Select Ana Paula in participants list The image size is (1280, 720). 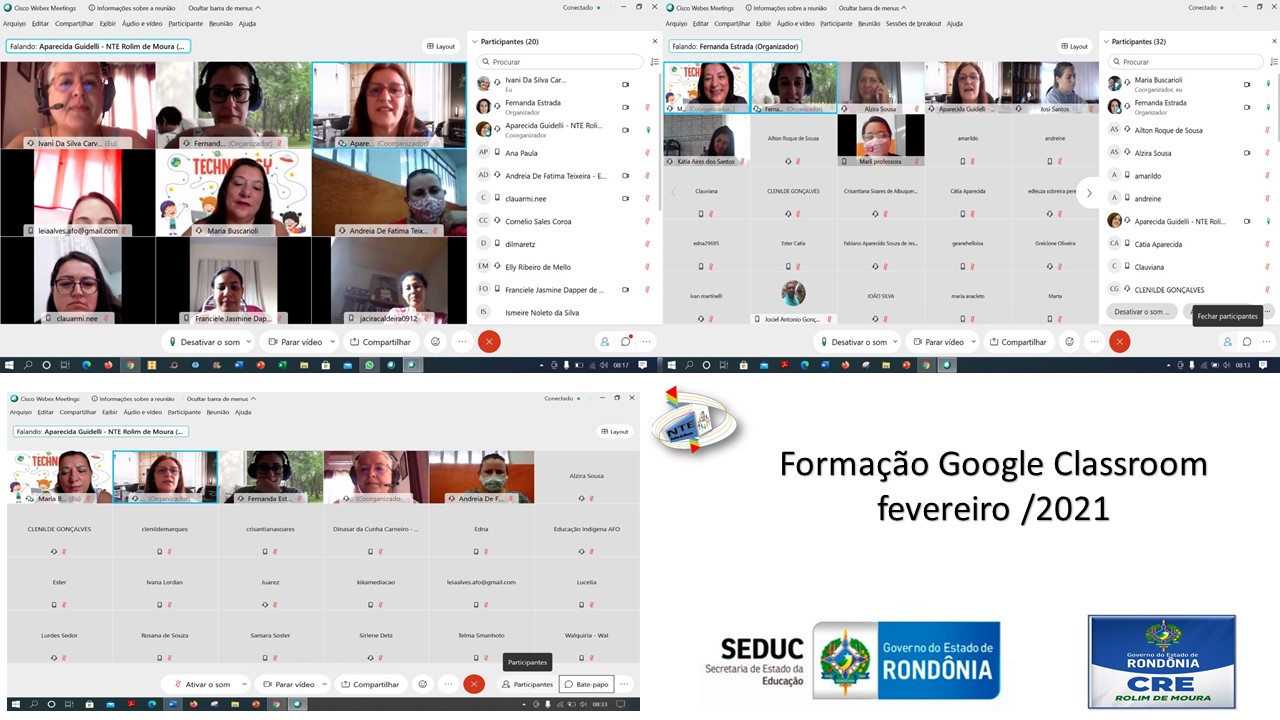tap(565, 153)
